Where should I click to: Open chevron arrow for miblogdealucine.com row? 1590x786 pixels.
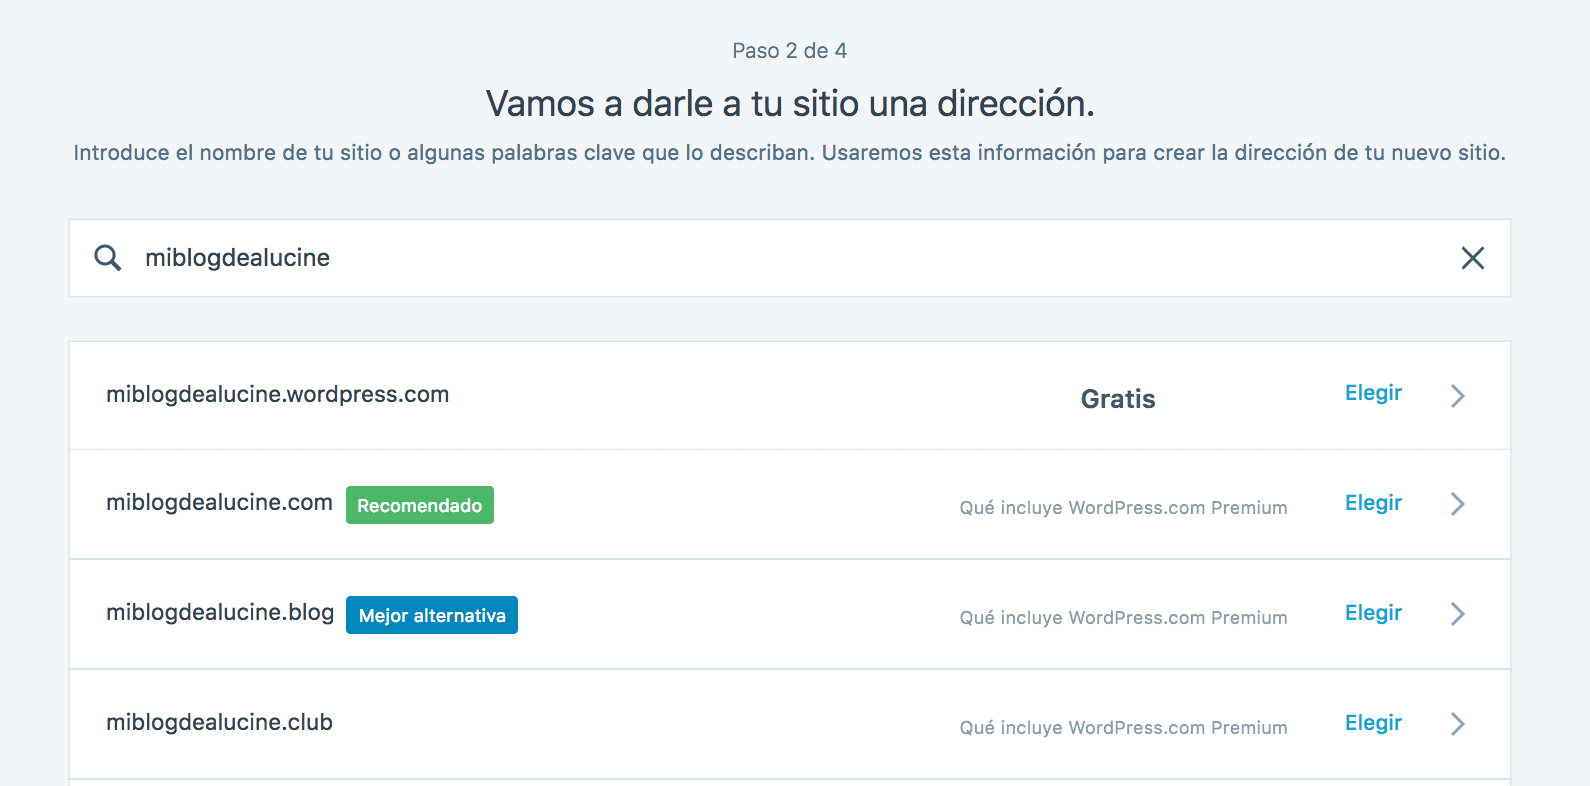1458,504
